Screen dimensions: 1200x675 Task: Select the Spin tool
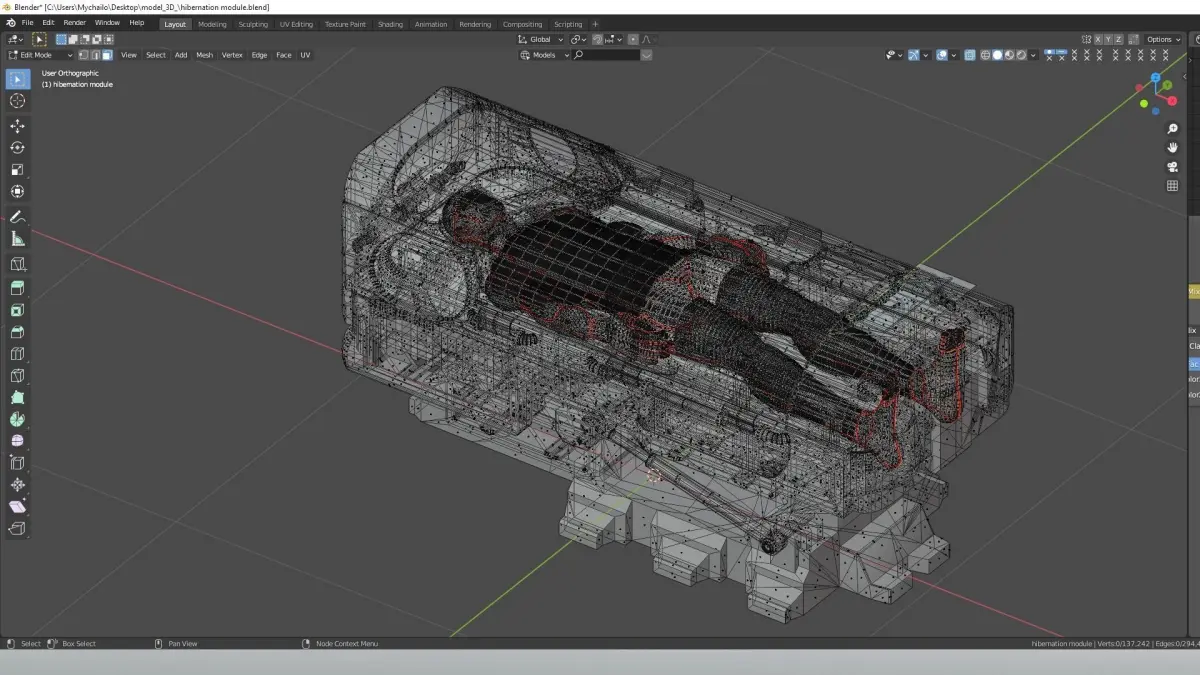coord(17,420)
